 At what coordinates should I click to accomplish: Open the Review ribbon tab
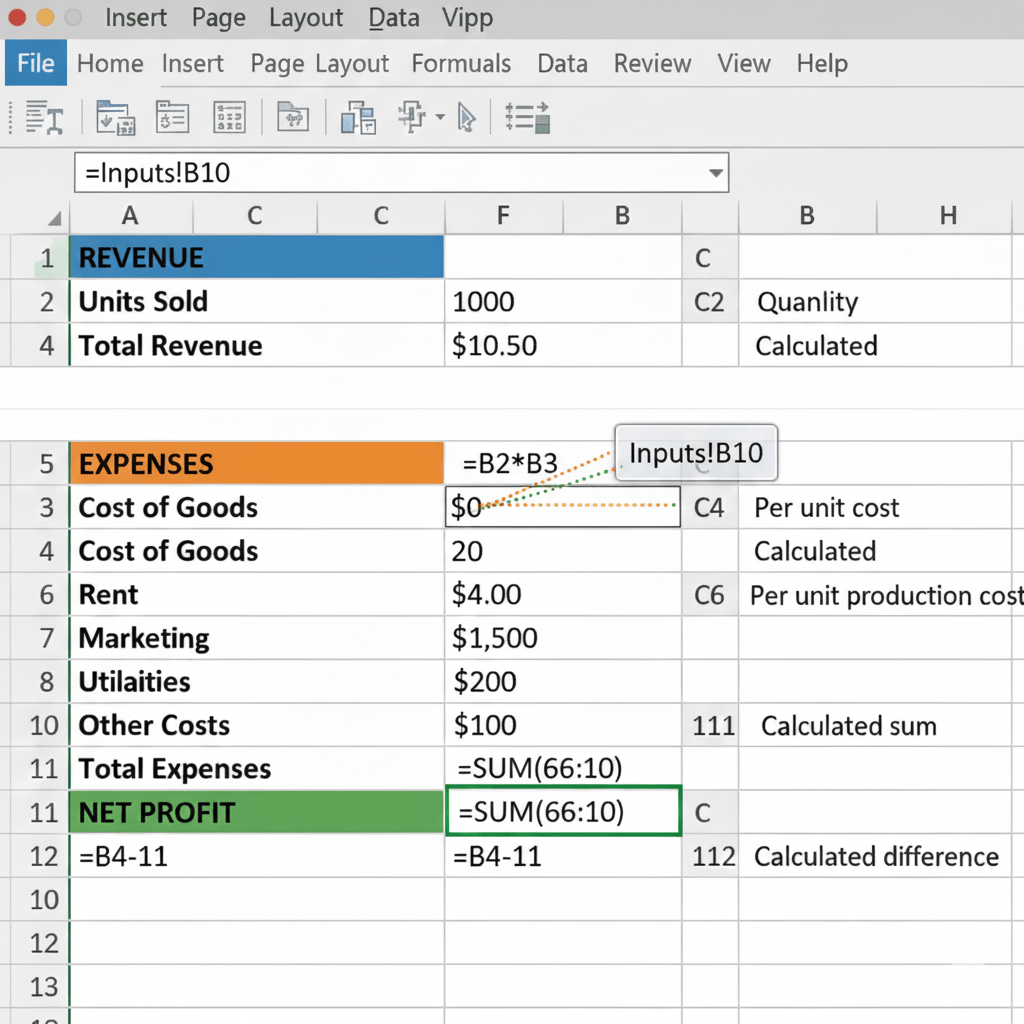[652, 63]
